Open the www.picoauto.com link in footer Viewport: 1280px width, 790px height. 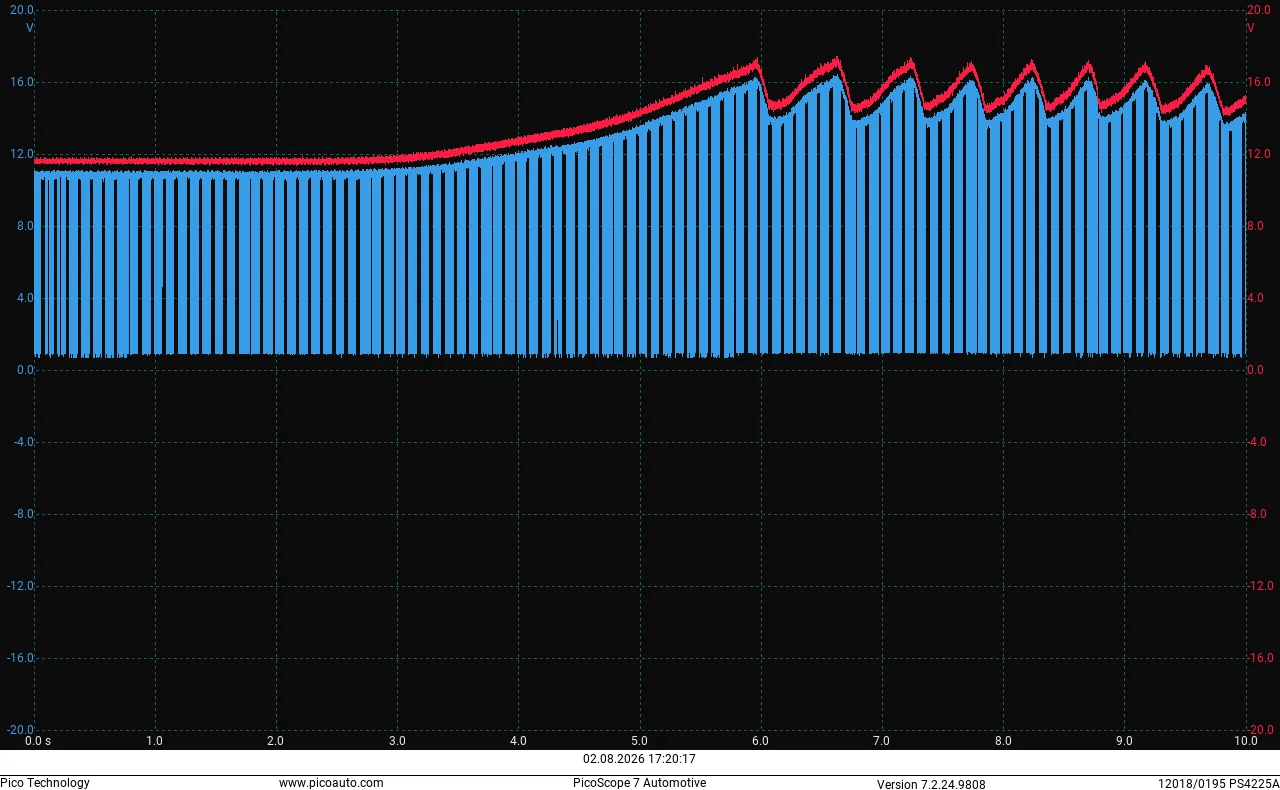click(330, 783)
